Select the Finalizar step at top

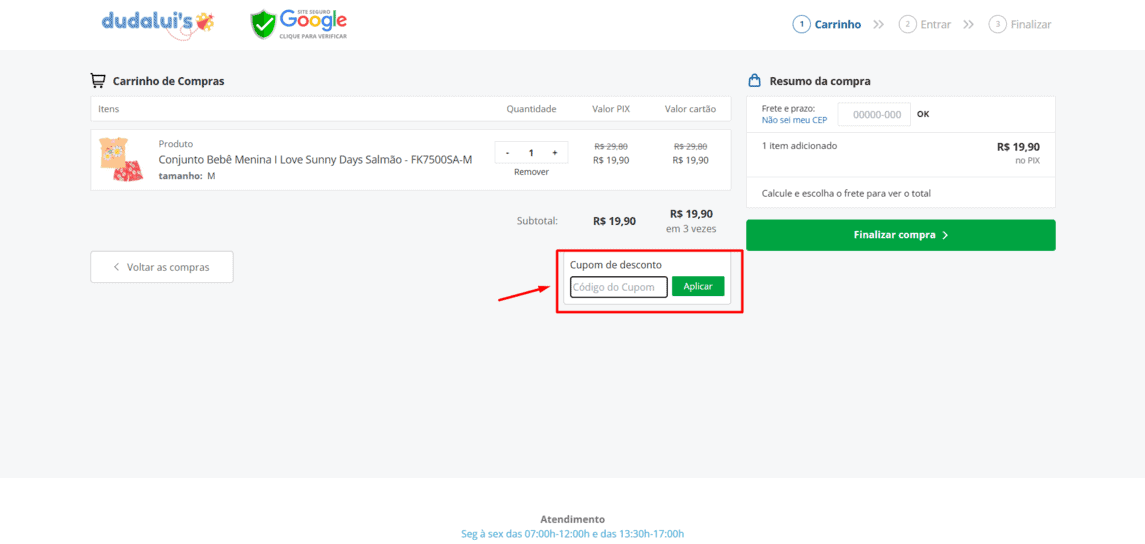1019,24
